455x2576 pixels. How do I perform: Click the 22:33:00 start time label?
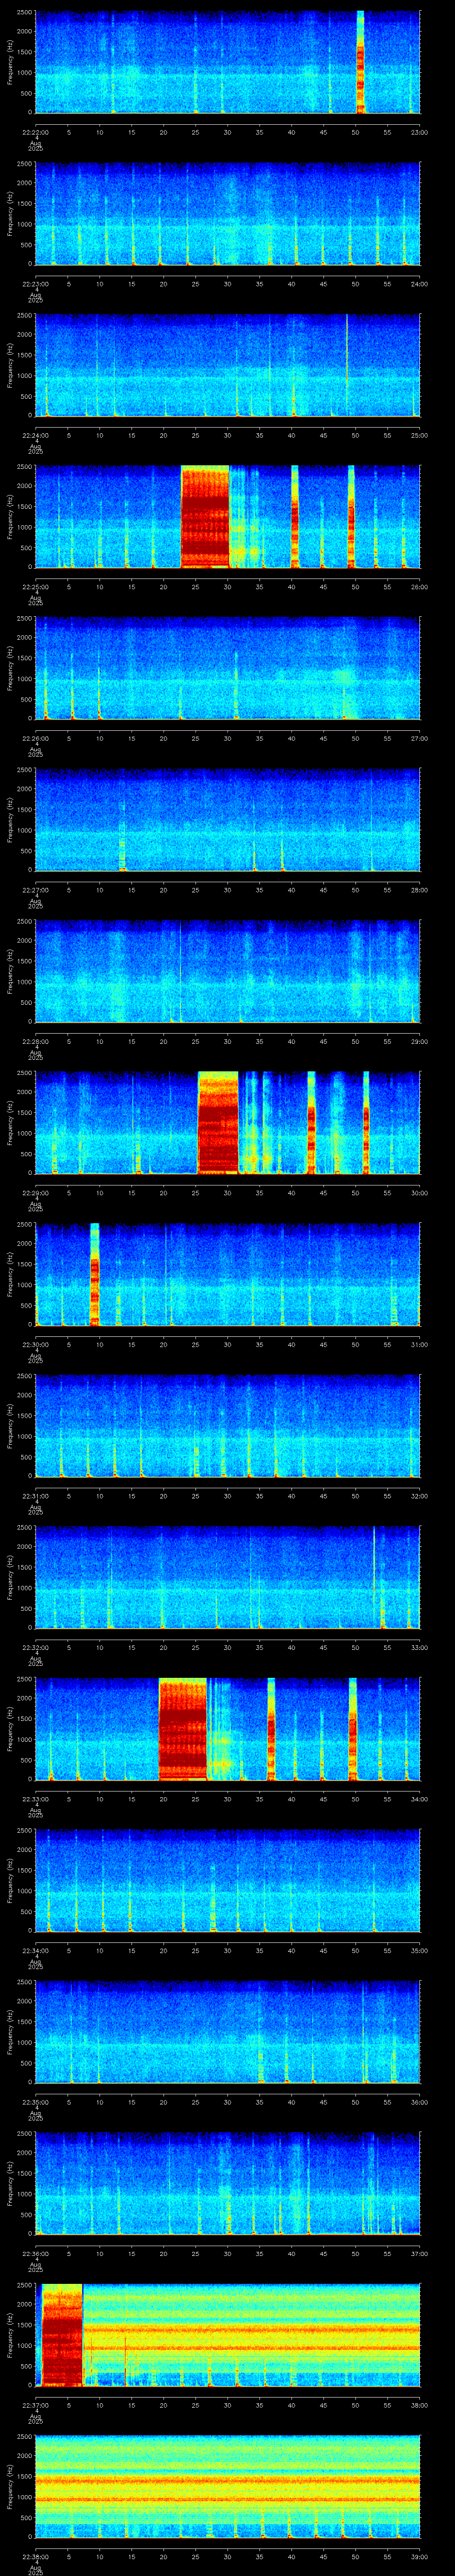(x=35, y=1799)
